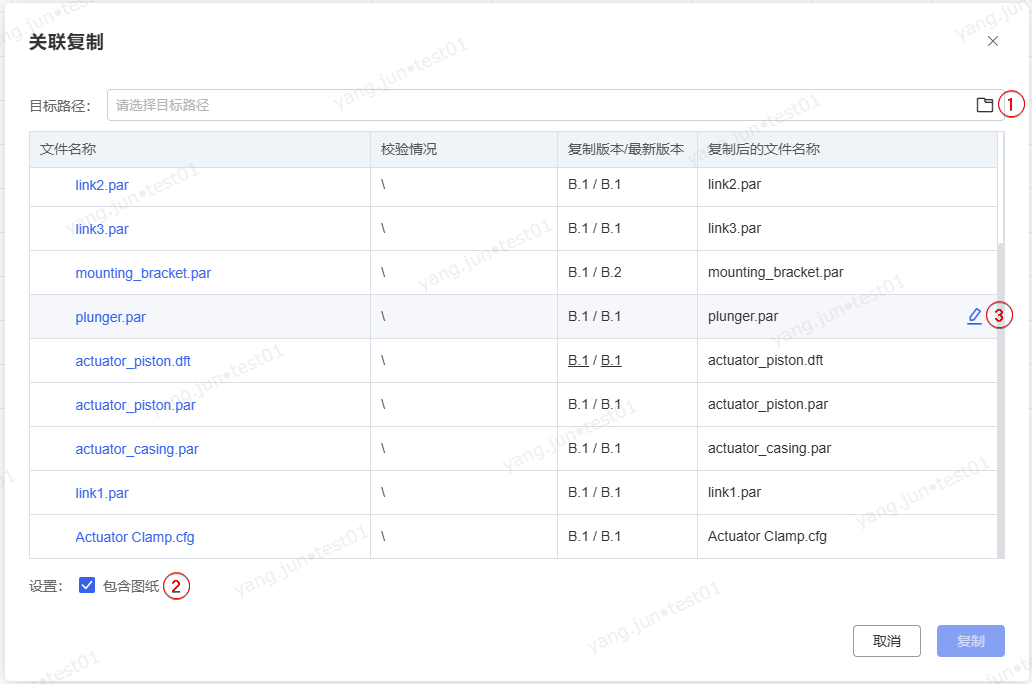Open plunger.par file link
Screen dimensions: 1032x684
110,317
